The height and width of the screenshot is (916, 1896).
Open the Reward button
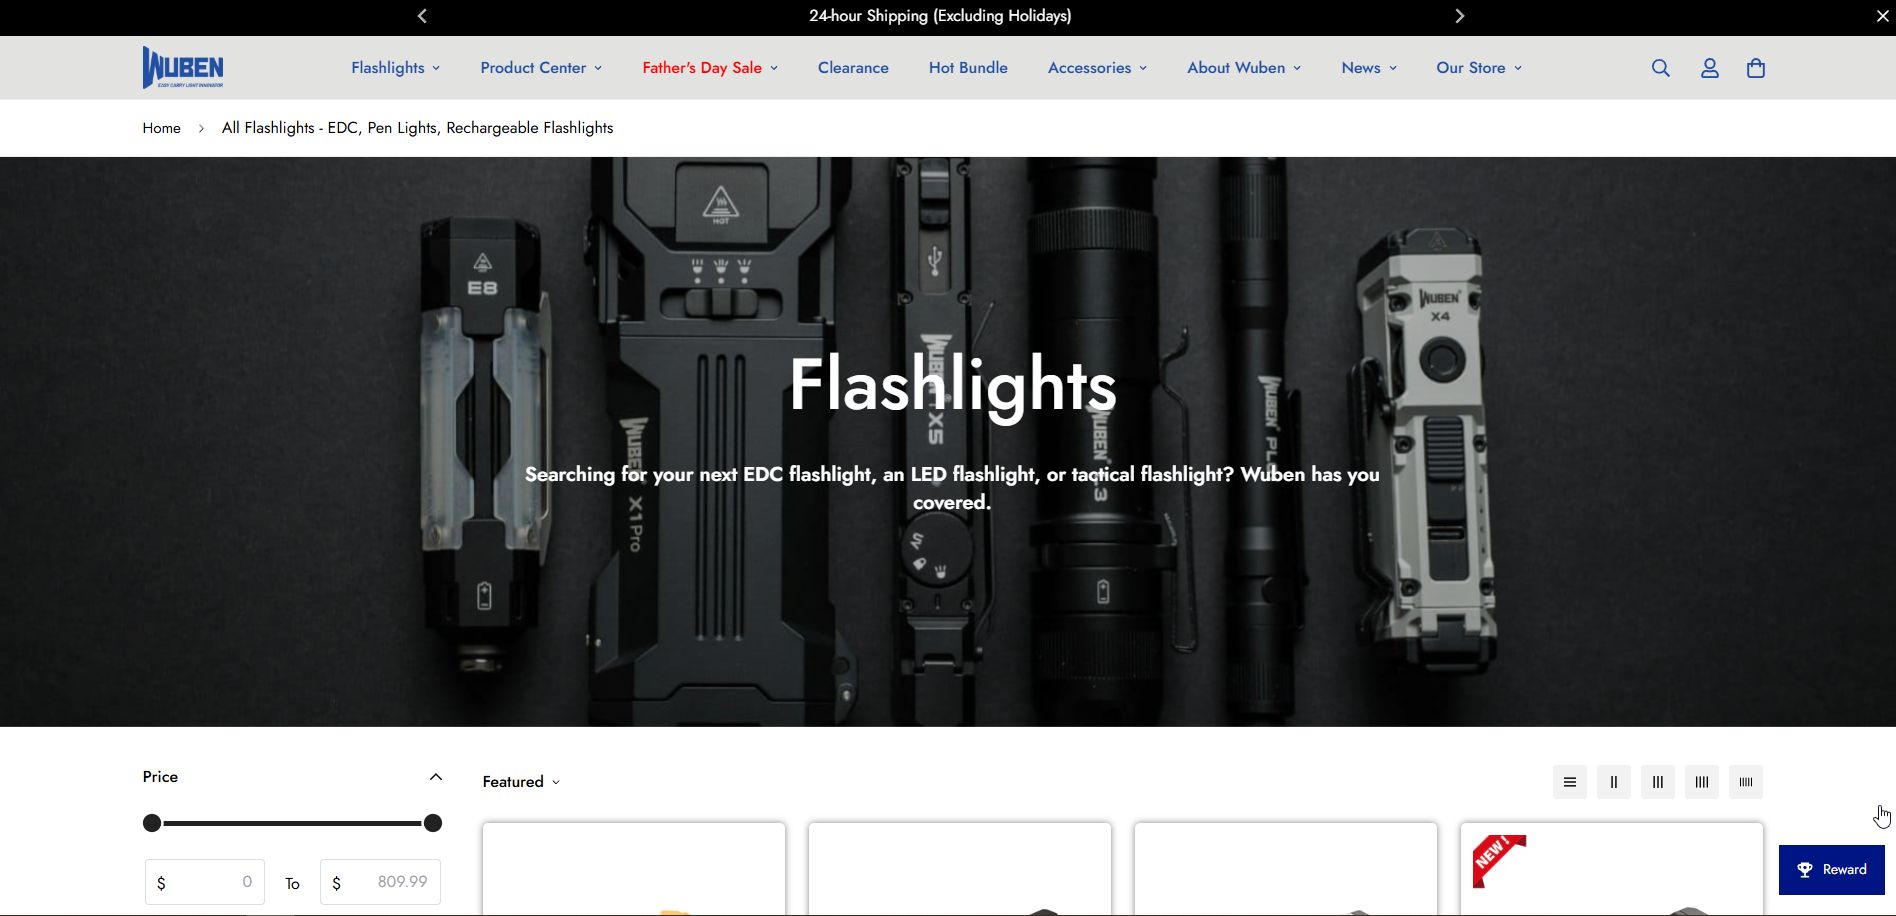[x=1831, y=870]
